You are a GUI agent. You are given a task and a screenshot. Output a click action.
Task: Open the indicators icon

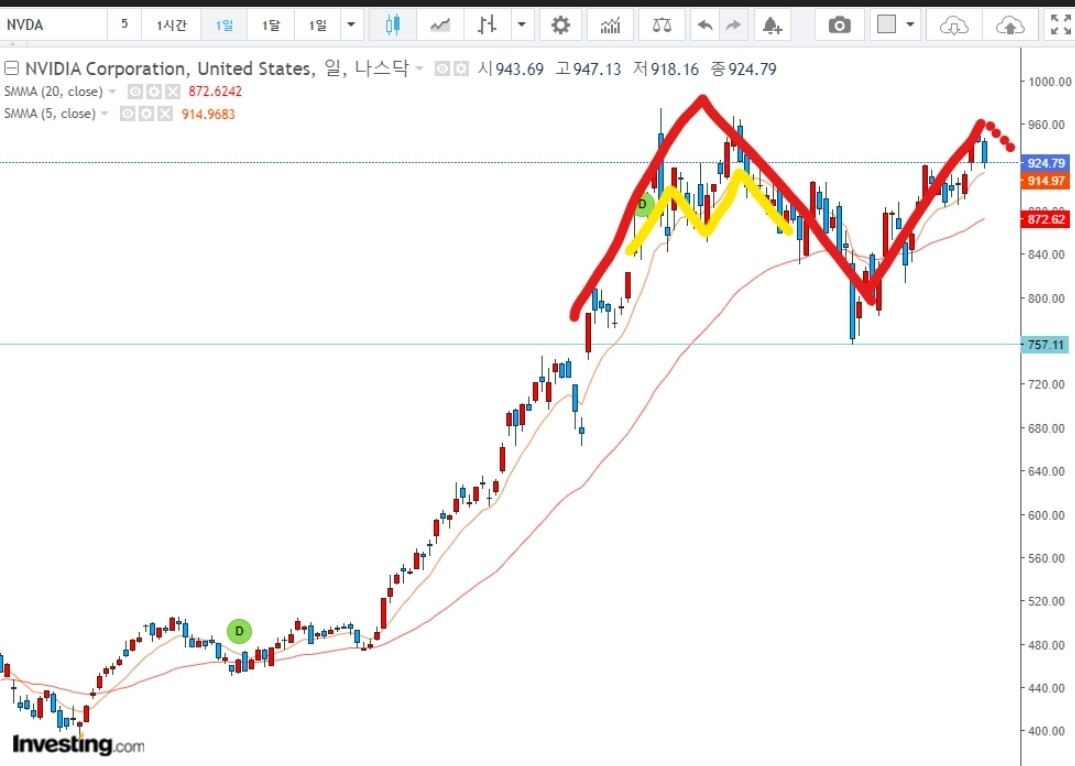[x=609, y=25]
